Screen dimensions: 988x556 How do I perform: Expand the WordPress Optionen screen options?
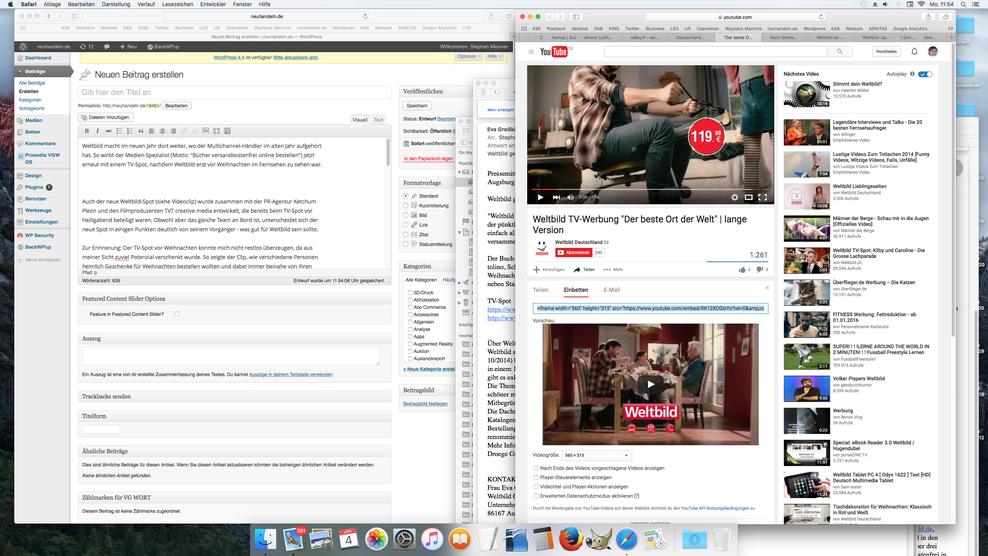[x=468, y=56]
